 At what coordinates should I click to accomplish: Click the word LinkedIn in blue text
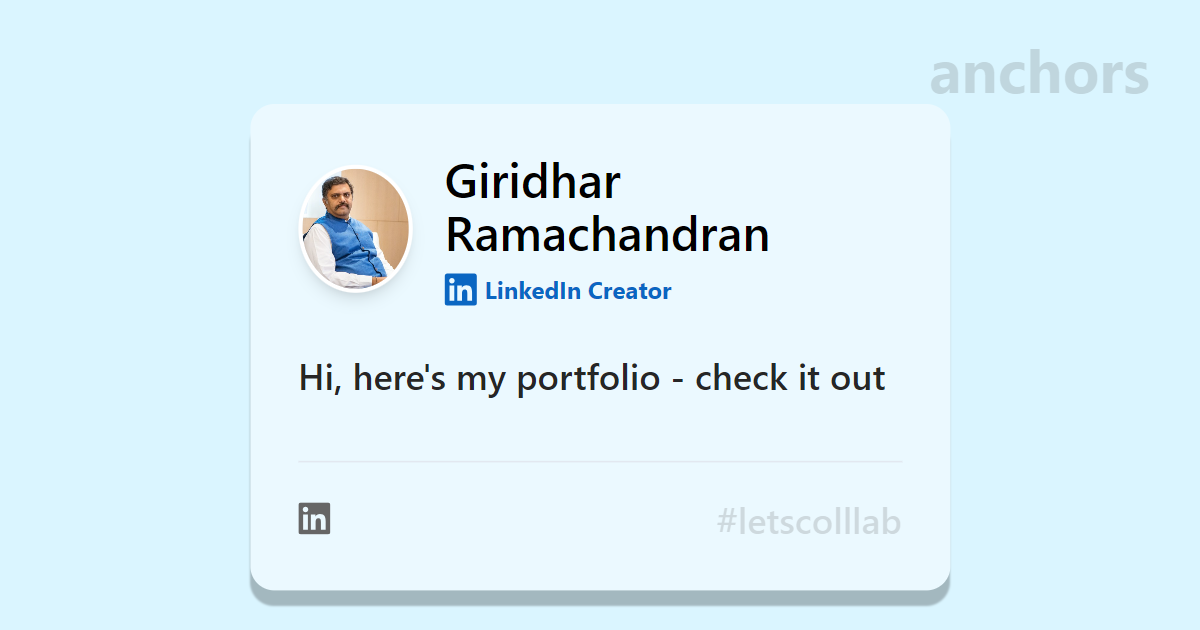click(x=533, y=291)
